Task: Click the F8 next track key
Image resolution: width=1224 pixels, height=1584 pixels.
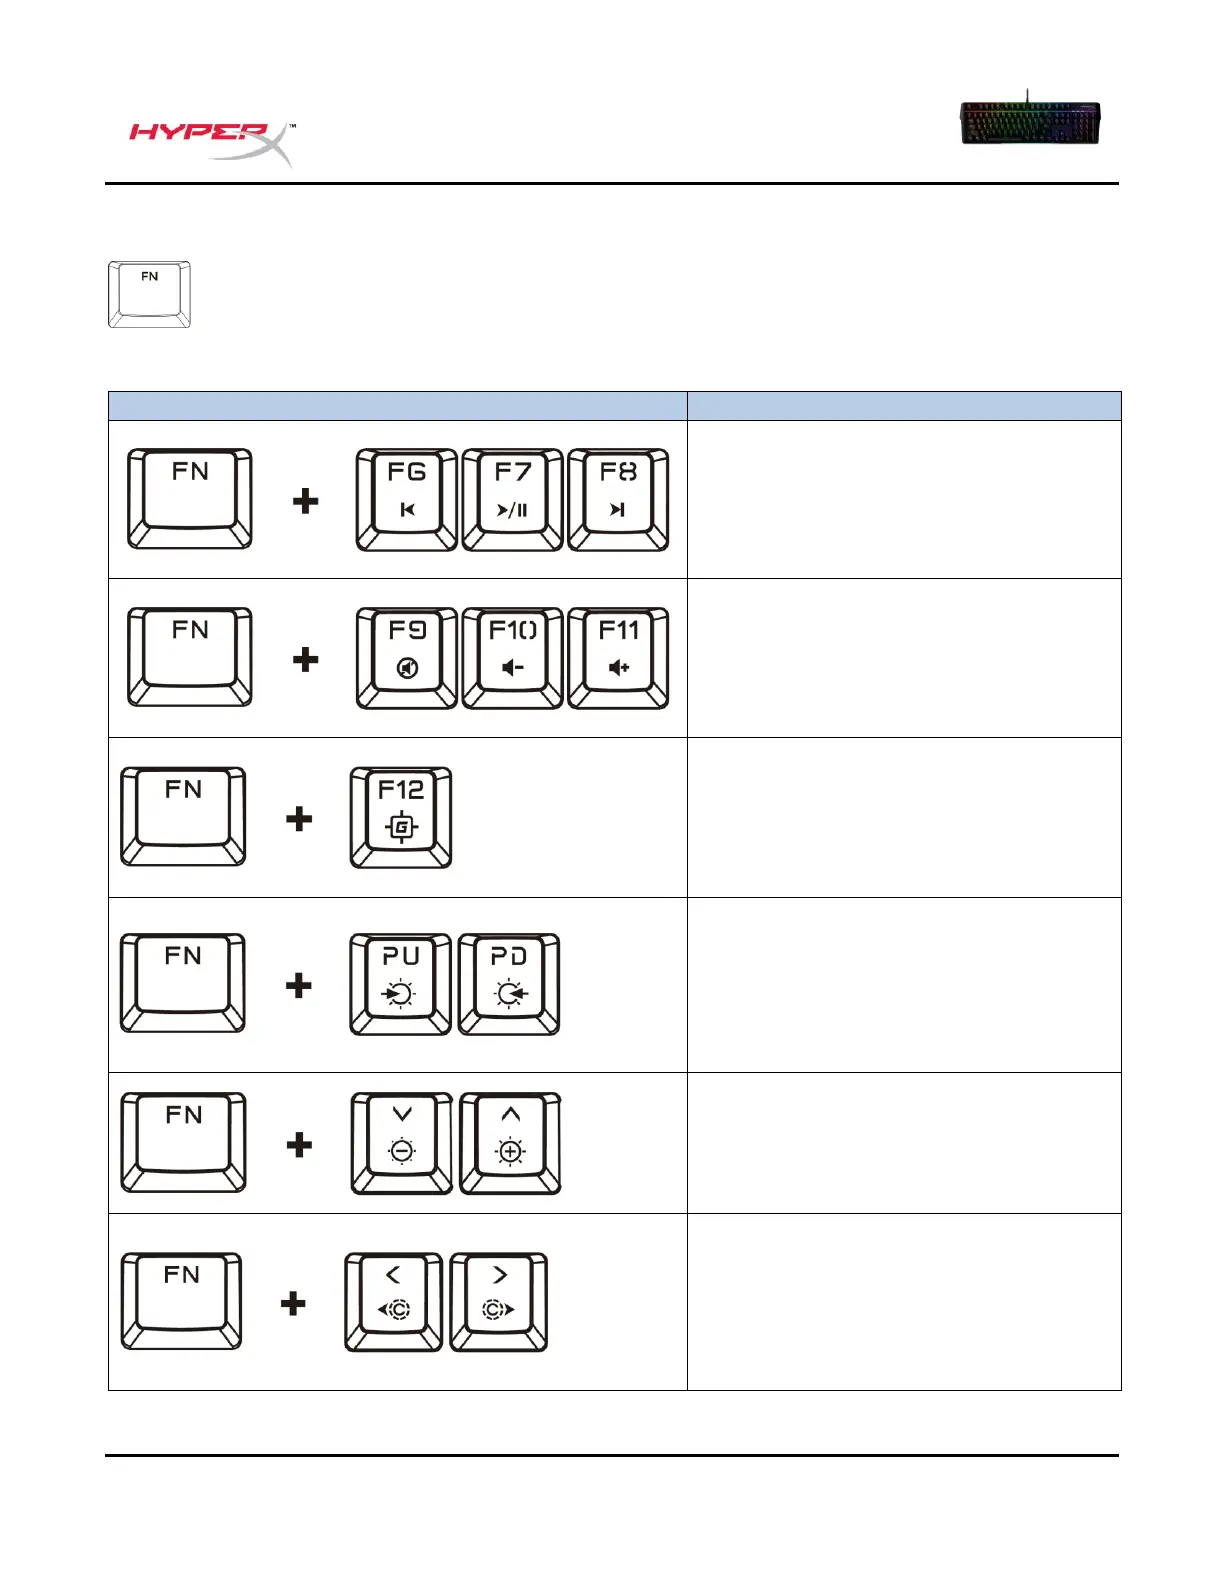Action: [x=618, y=500]
